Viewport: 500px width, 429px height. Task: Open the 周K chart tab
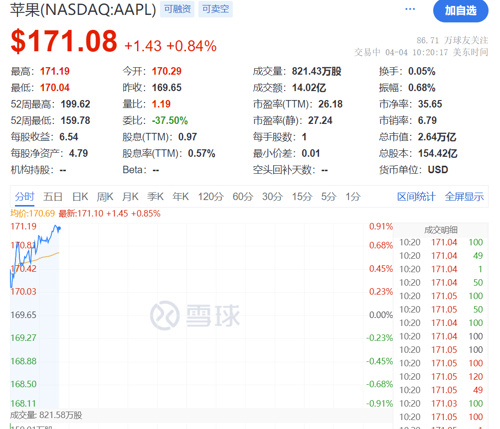[x=105, y=197]
